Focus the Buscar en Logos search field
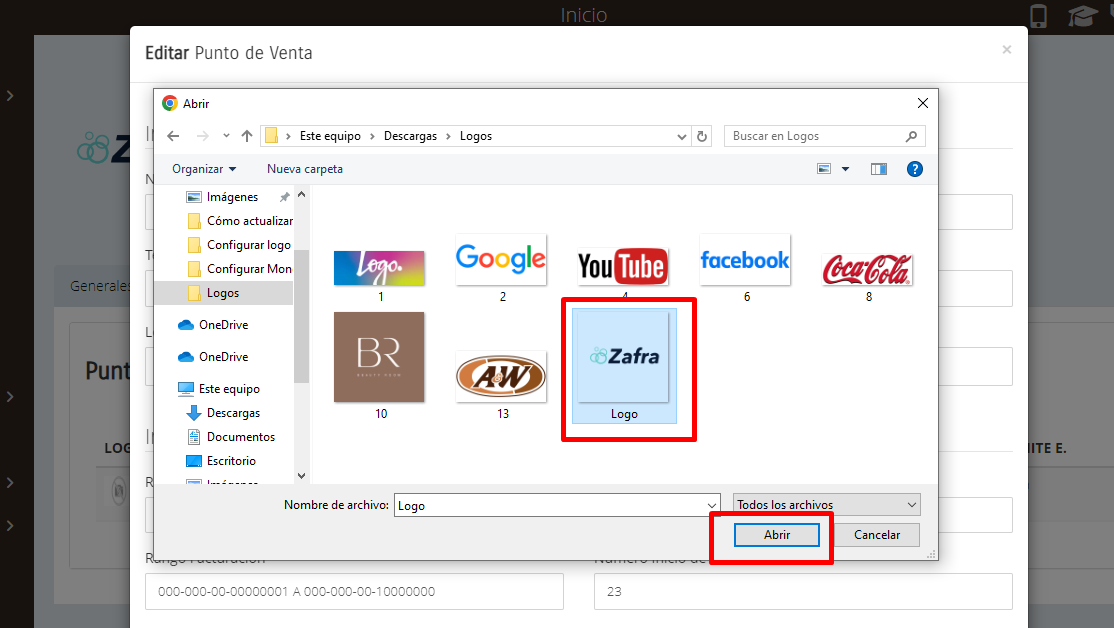The height and width of the screenshot is (628, 1114). coord(824,136)
